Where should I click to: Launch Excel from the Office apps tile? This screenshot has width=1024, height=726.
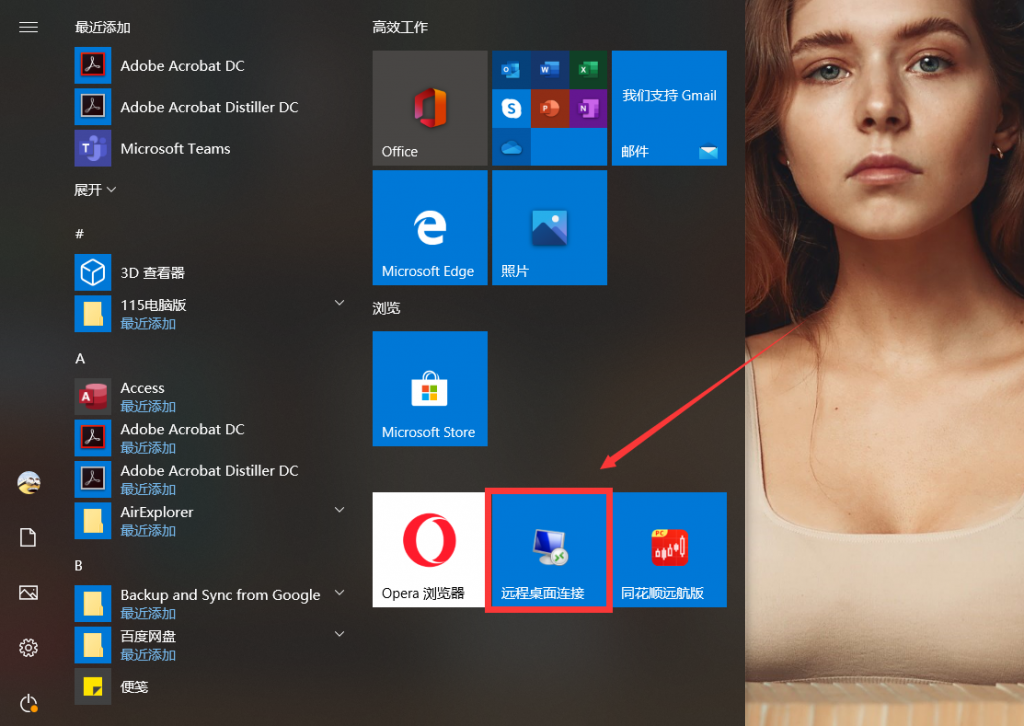(x=588, y=69)
